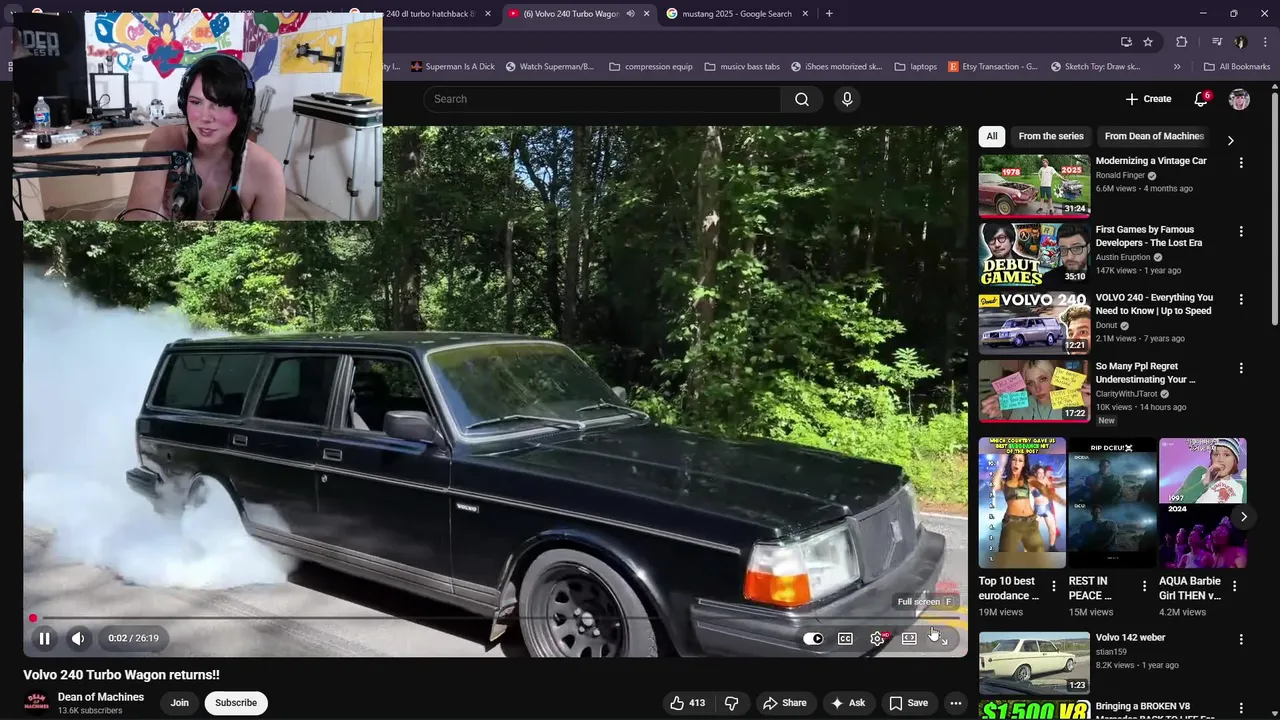Open All Bookmarks folder
Viewport: 1280px width, 720px height.
pyautogui.click(x=1237, y=67)
